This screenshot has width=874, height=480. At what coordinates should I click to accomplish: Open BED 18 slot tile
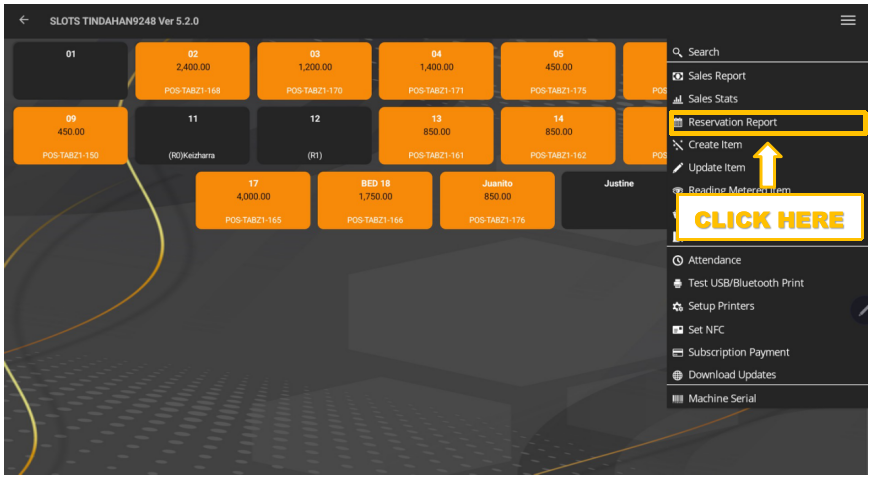click(x=375, y=200)
